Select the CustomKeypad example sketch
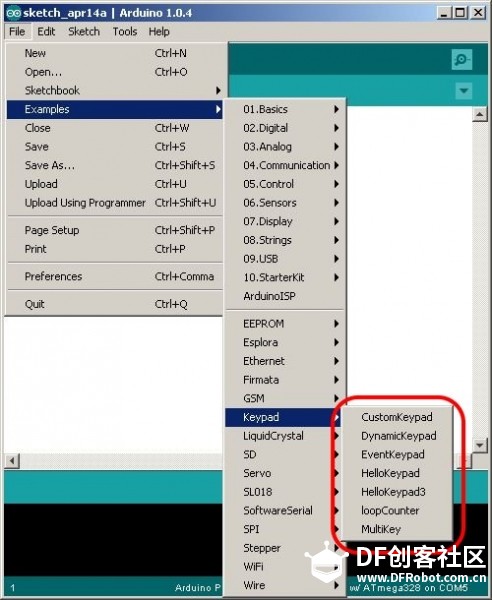492x600 pixels. point(396,417)
